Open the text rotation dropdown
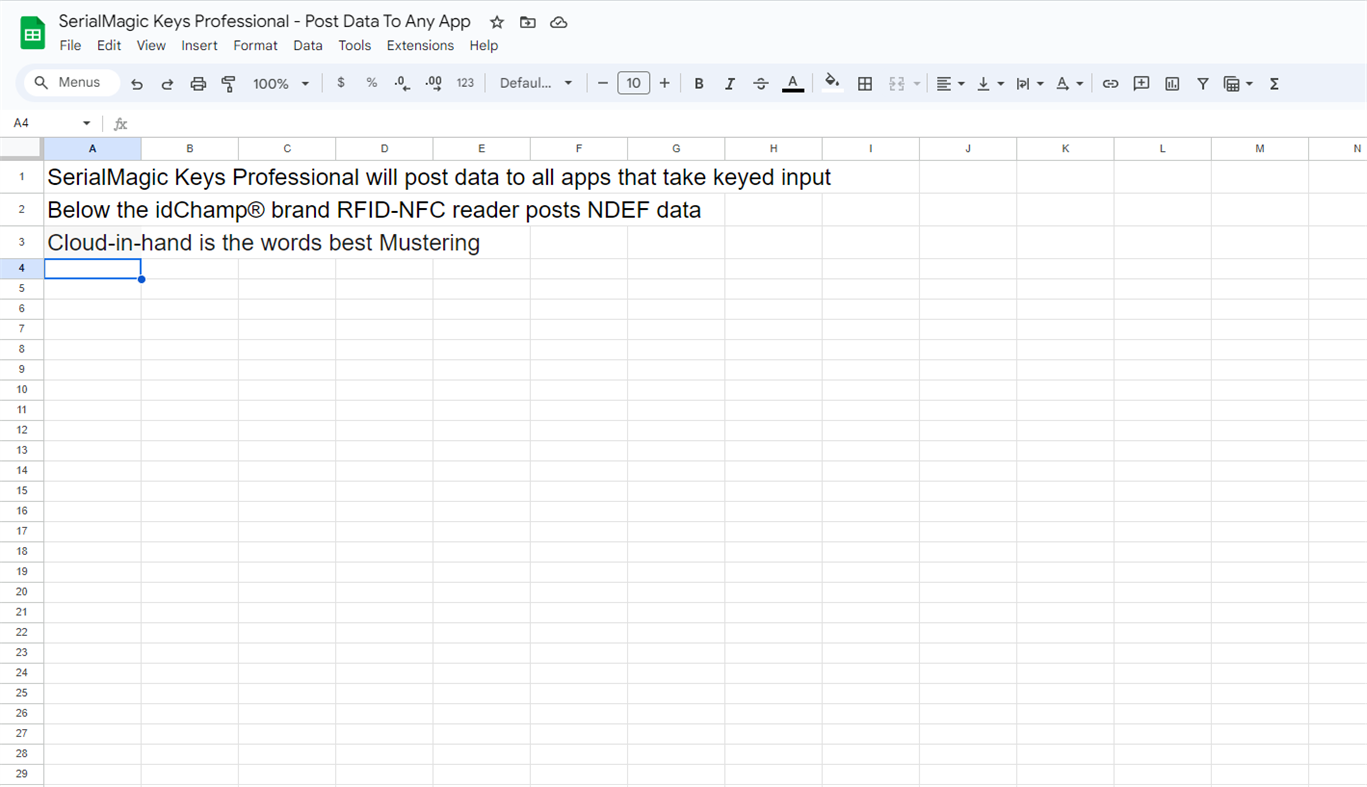 point(1069,84)
